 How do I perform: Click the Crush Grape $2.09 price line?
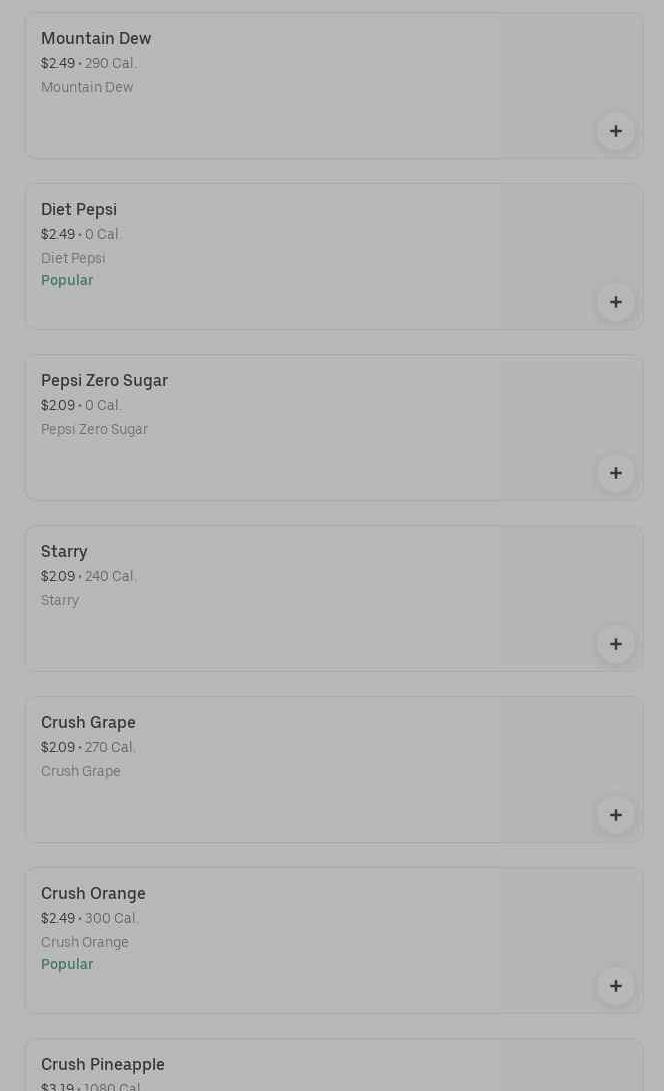click(x=88, y=748)
